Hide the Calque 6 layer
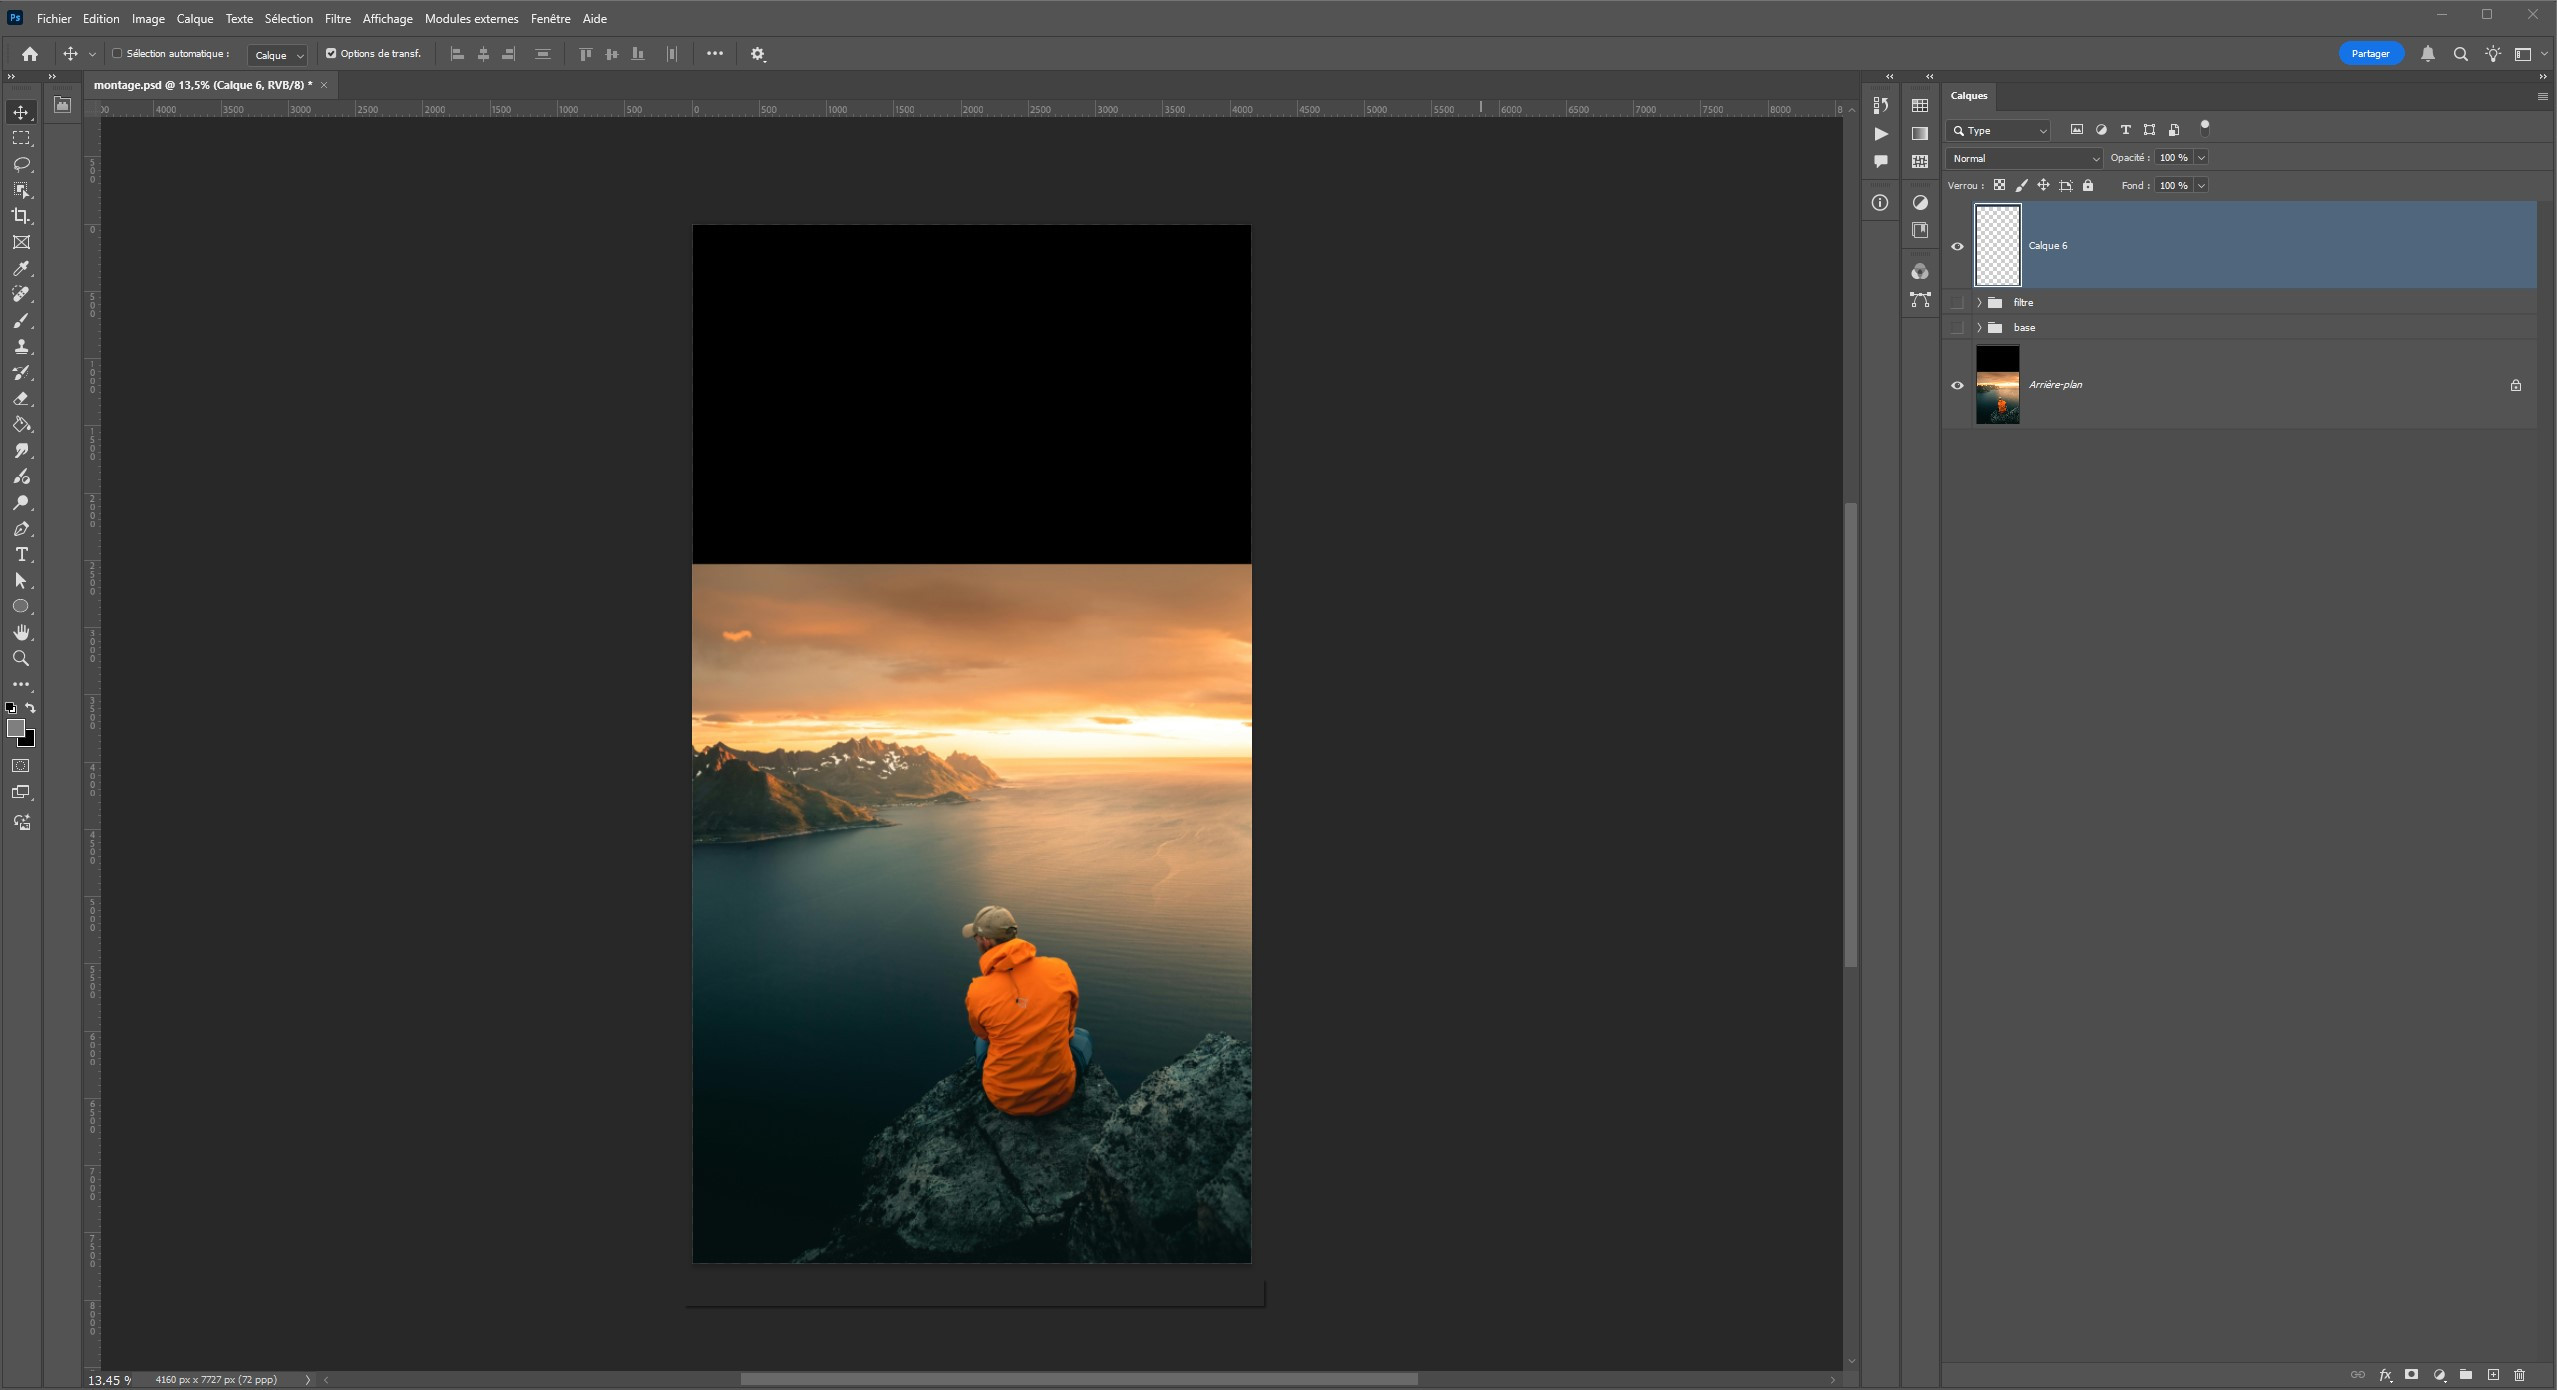The image size is (2557, 1390). (x=1957, y=246)
